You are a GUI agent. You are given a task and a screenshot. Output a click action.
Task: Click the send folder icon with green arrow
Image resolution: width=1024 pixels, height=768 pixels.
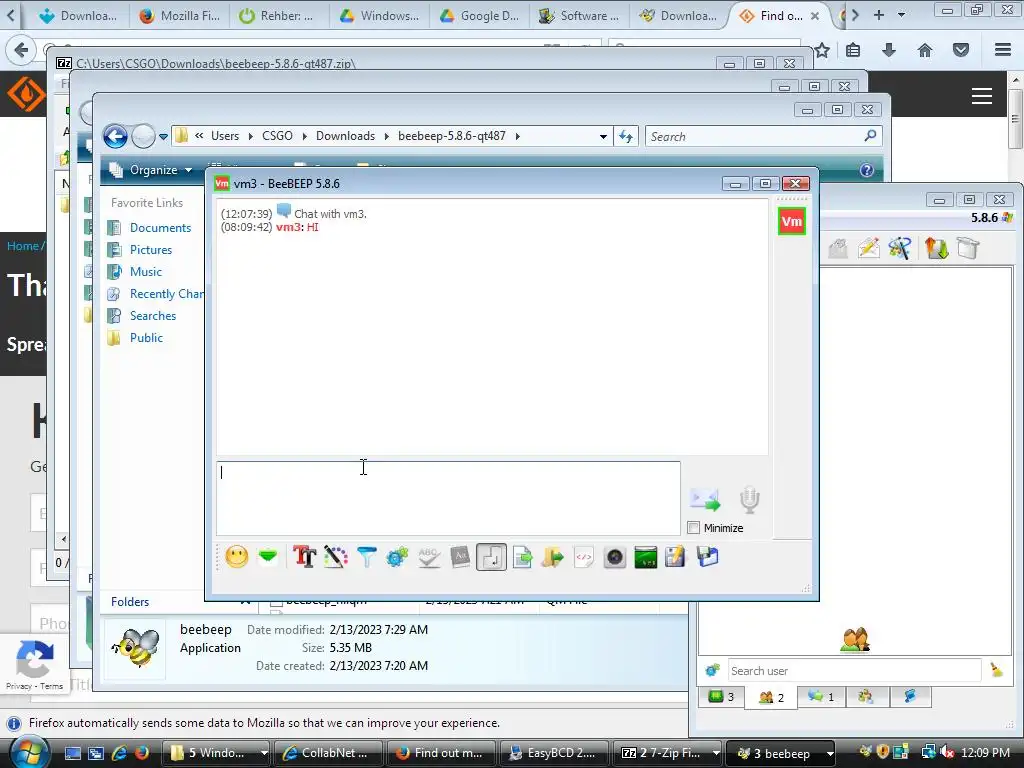tap(552, 557)
